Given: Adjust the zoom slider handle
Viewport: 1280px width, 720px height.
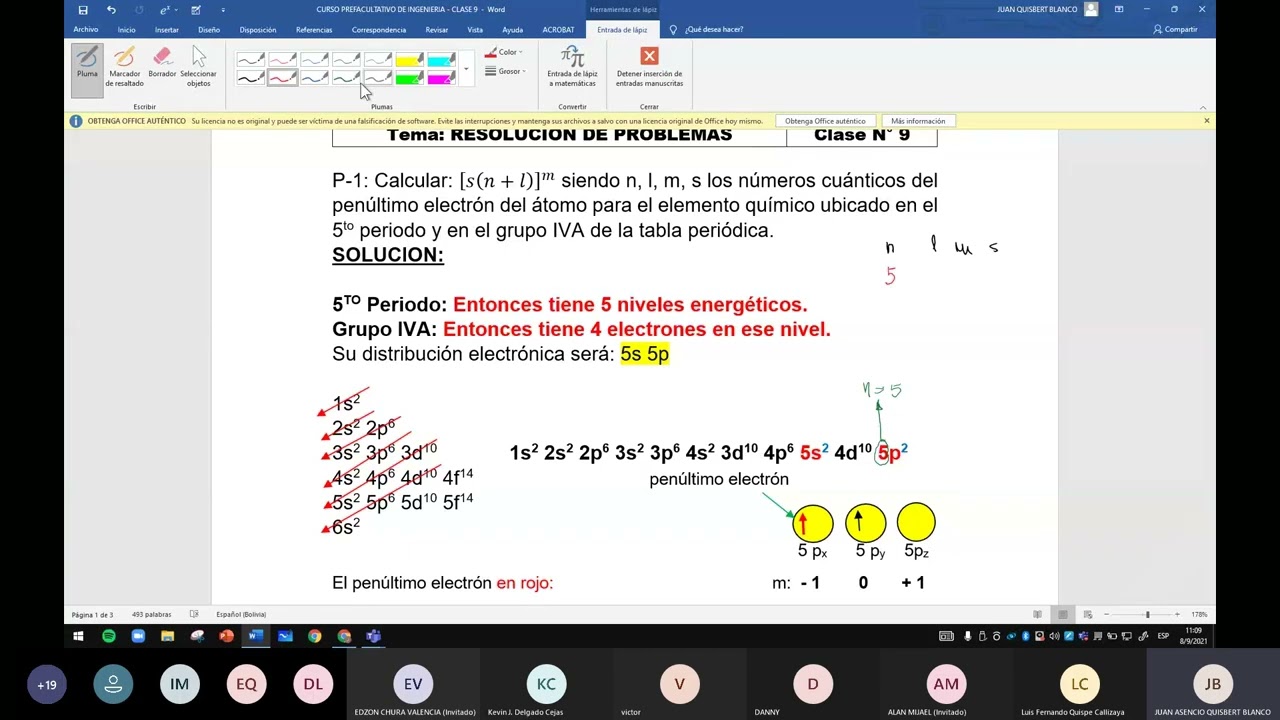Looking at the screenshot, I should click(x=1148, y=614).
